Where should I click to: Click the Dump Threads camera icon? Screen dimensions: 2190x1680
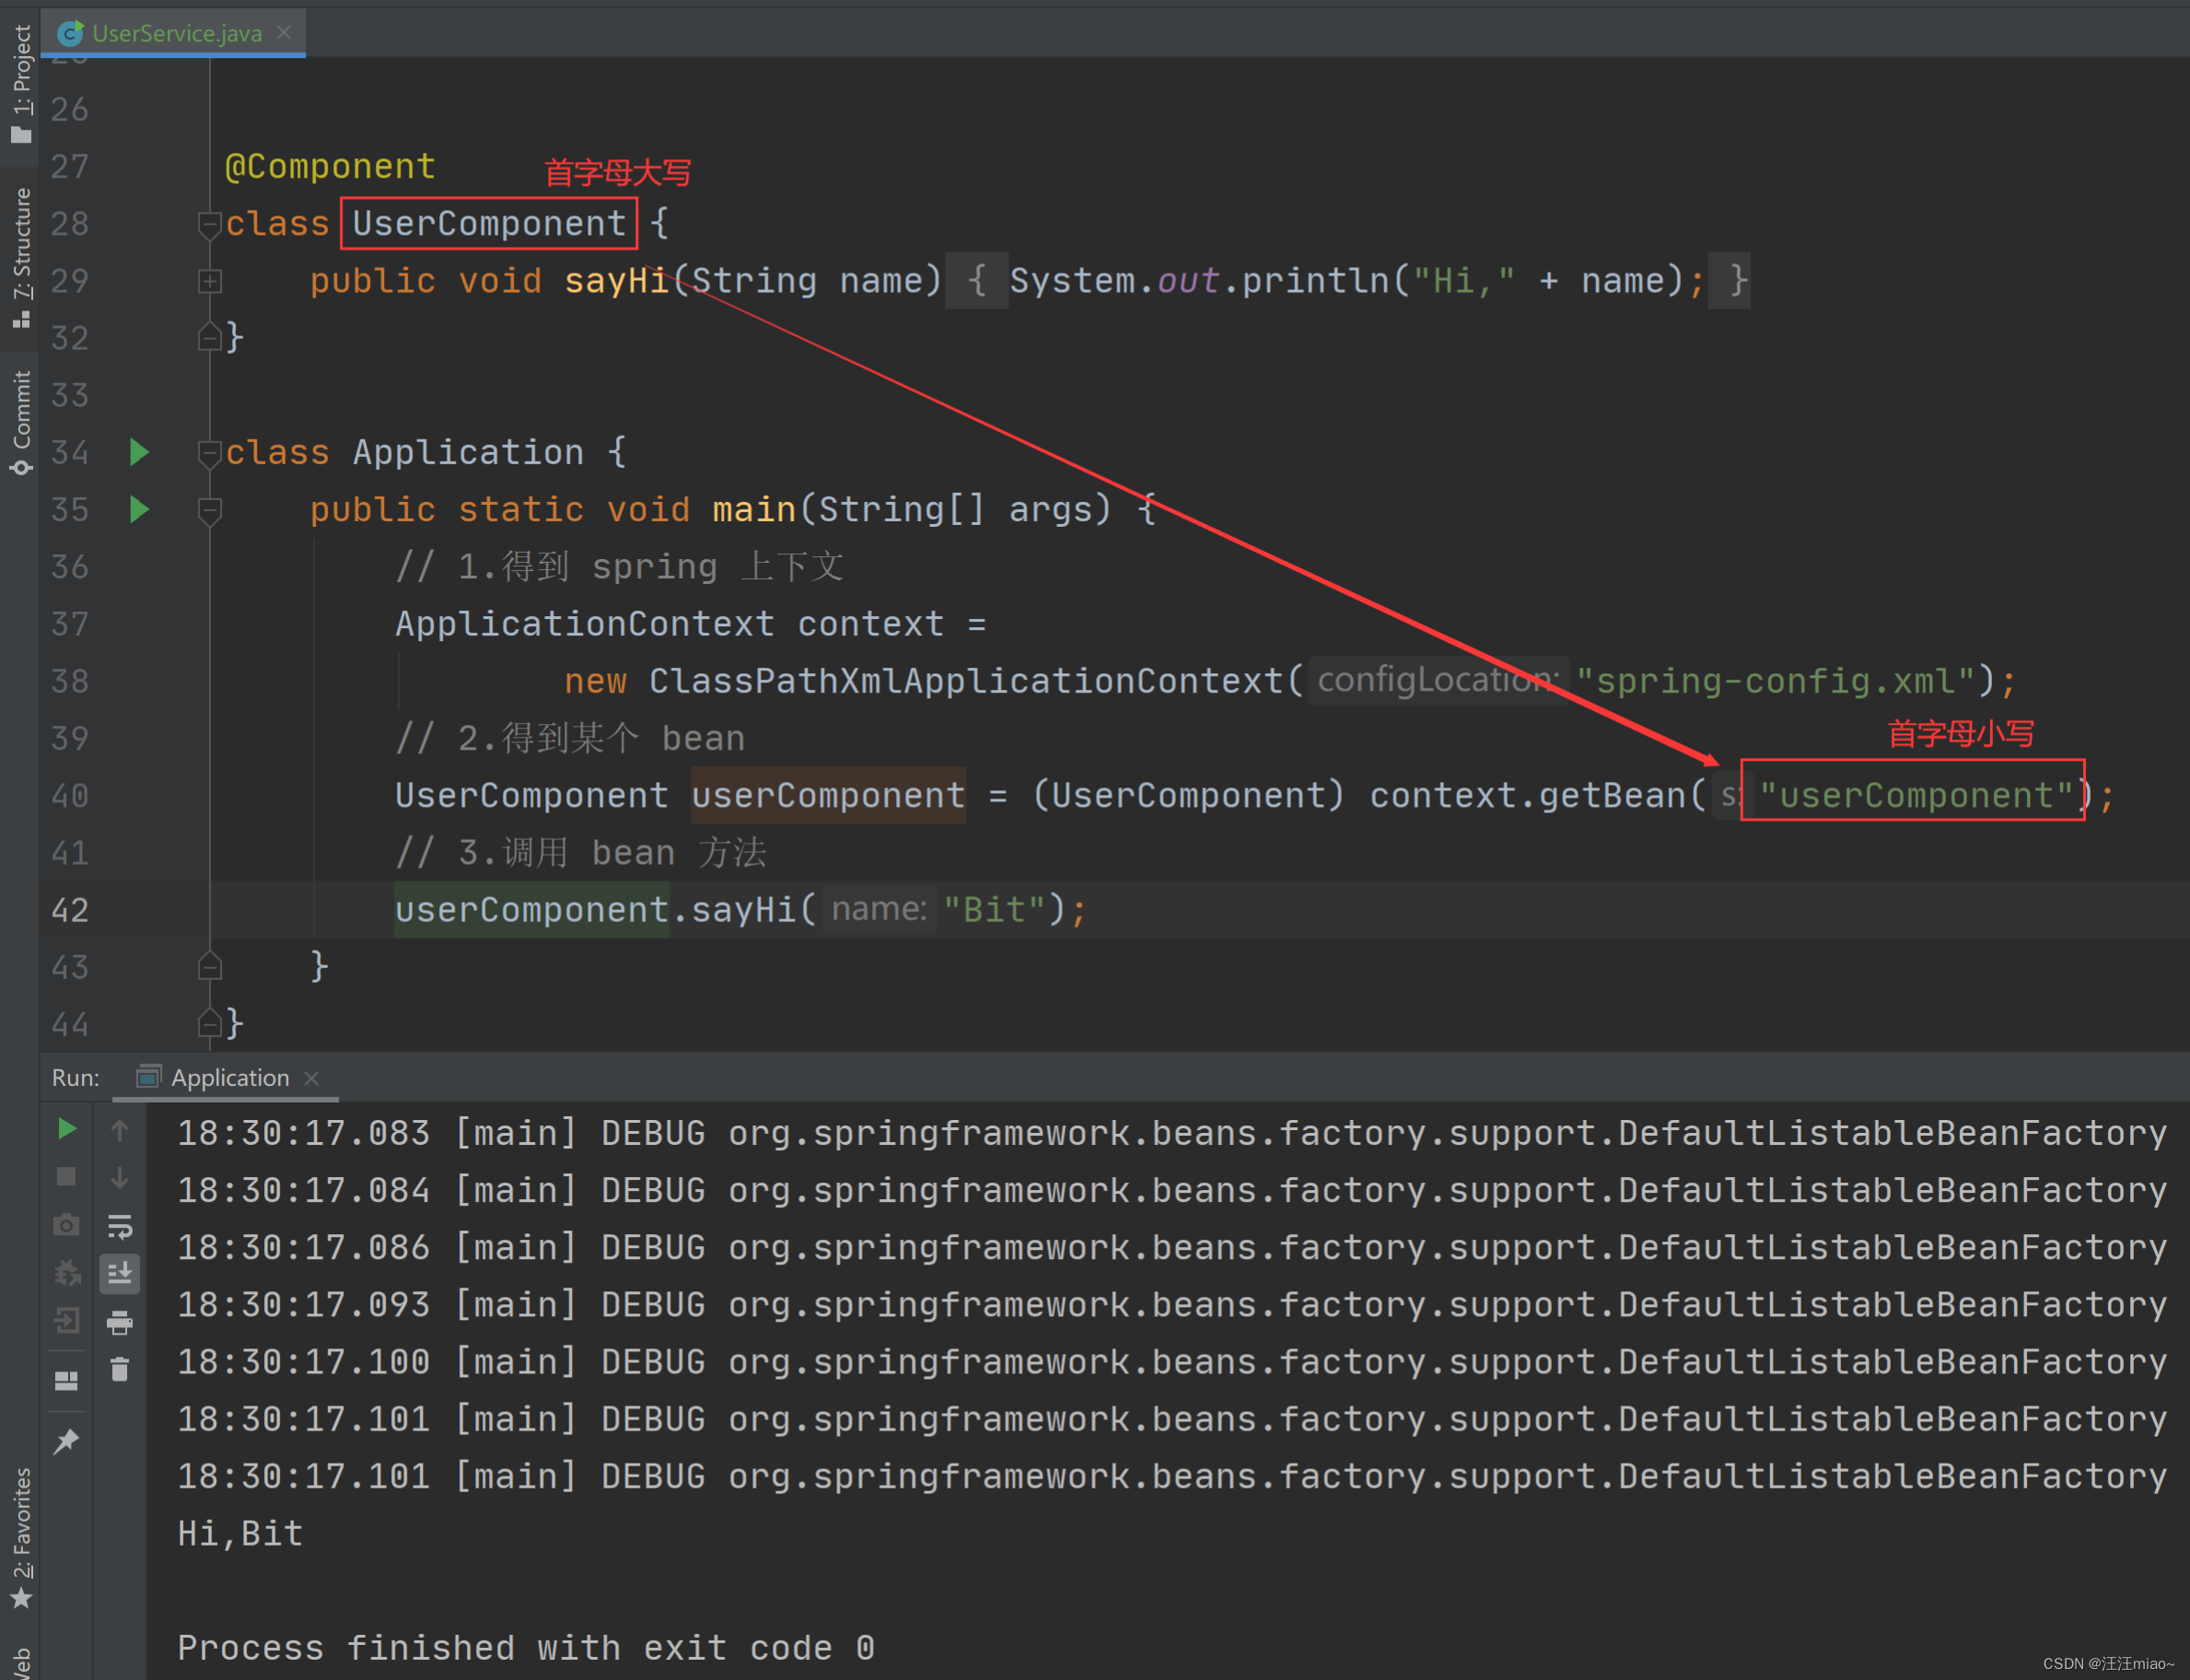coord(66,1225)
